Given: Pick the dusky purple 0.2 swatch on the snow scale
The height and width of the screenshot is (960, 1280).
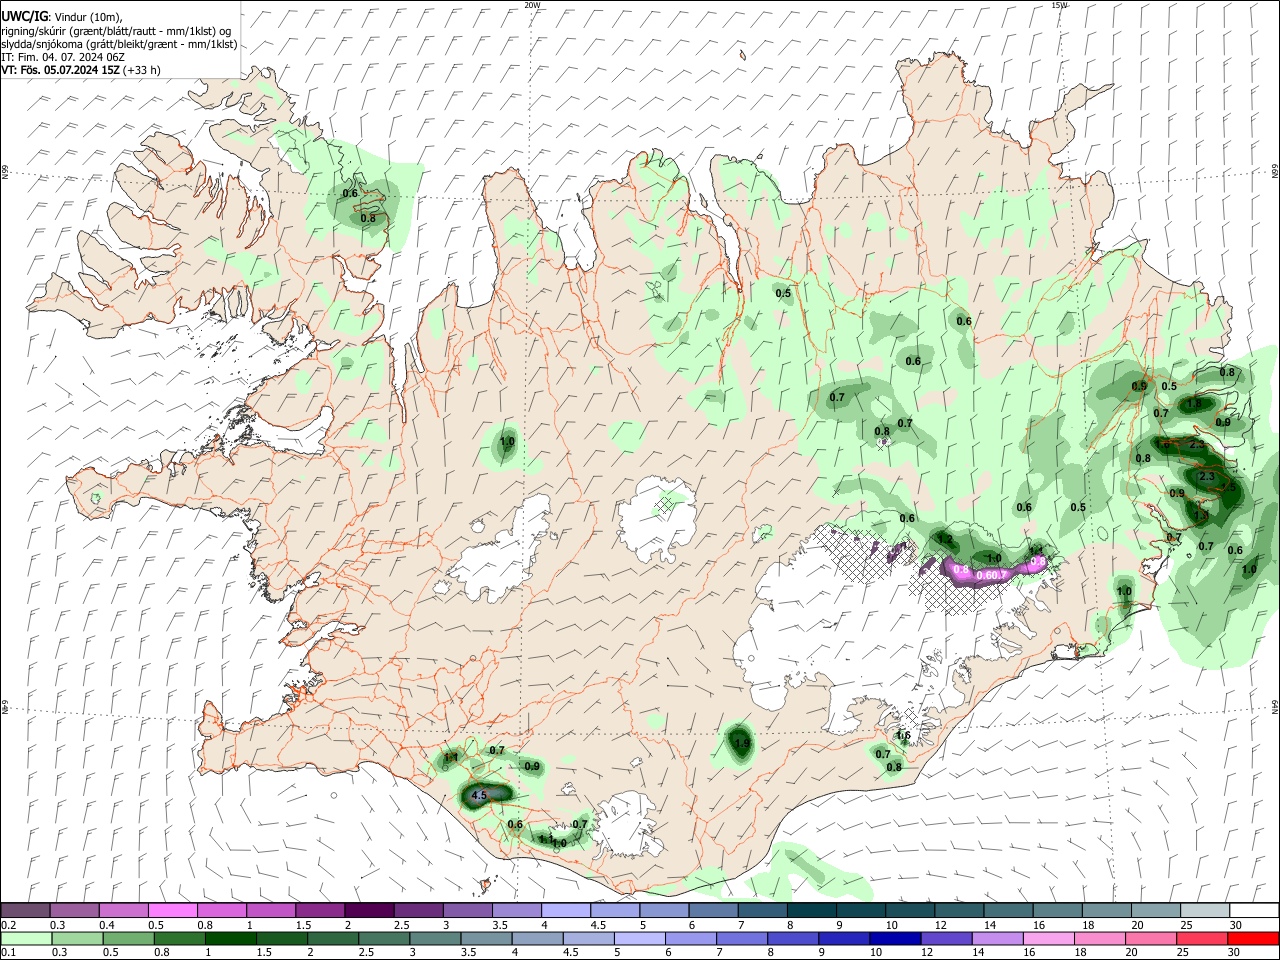Looking at the screenshot, I should 25,910.
